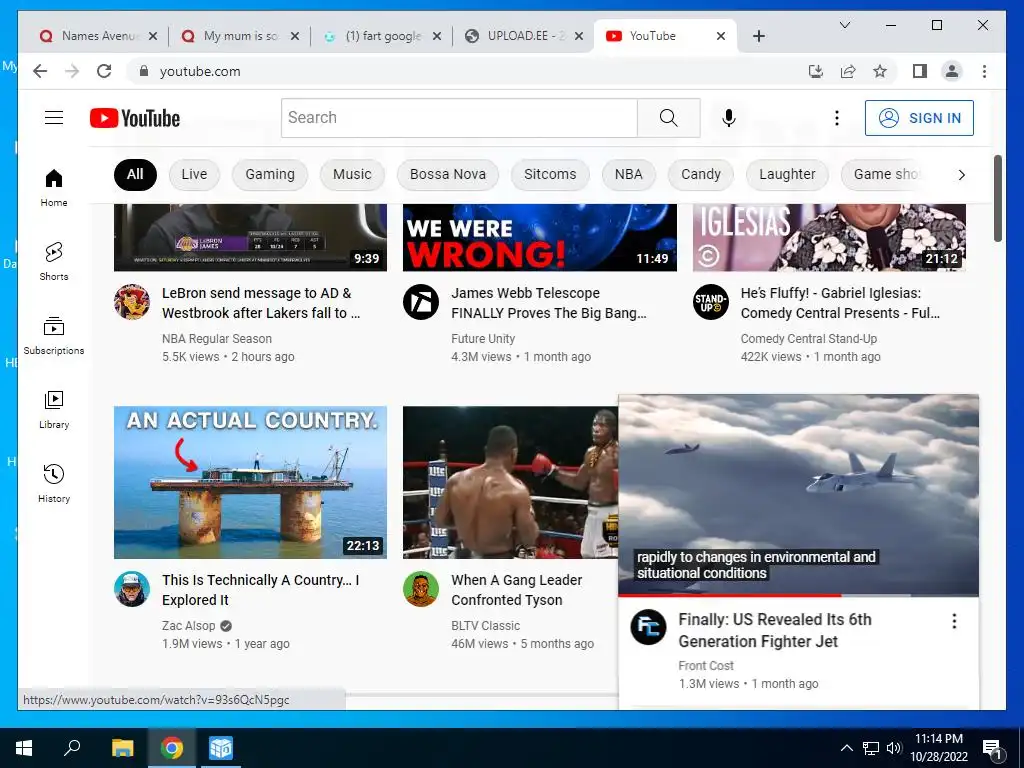Image resolution: width=1024 pixels, height=768 pixels.
Task: Select the NBA filter chip
Action: click(628, 174)
